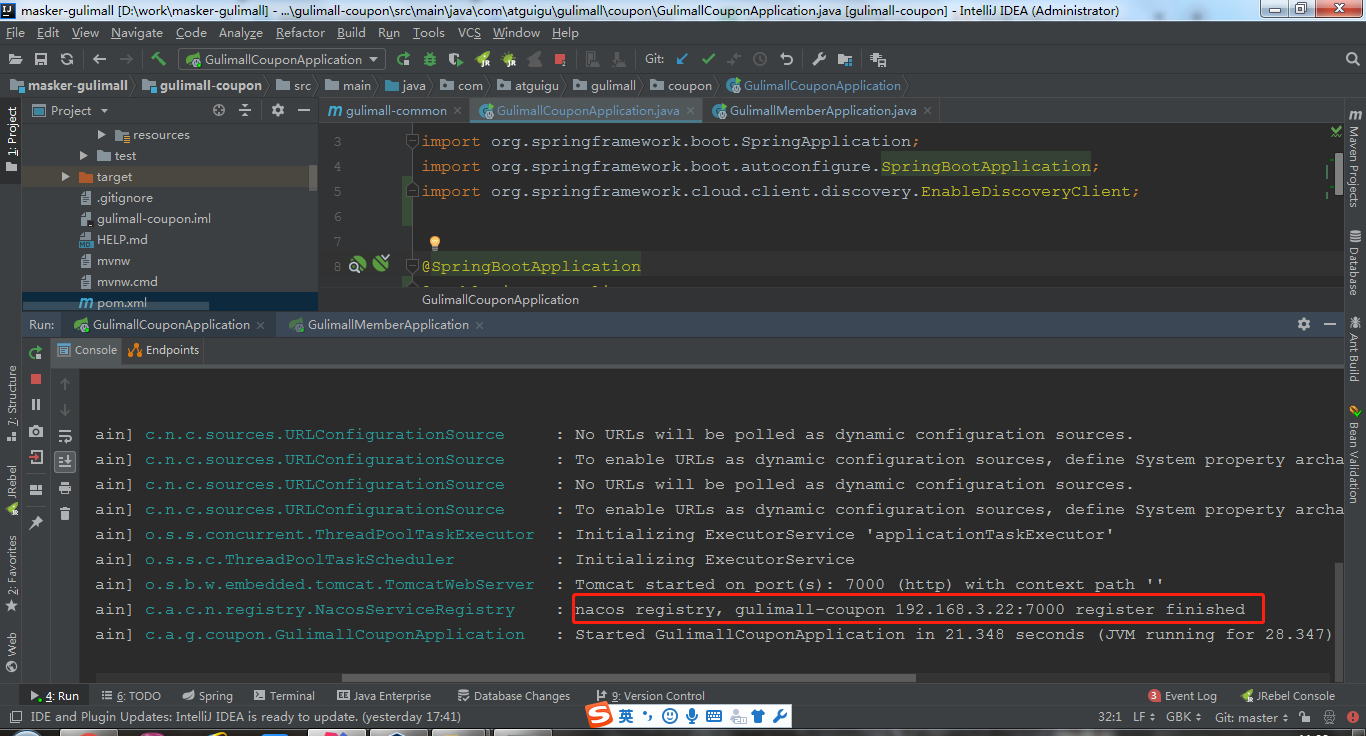The width and height of the screenshot is (1366, 736).
Task: Click the Git Update Project blue arrow
Action: [x=682, y=59]
